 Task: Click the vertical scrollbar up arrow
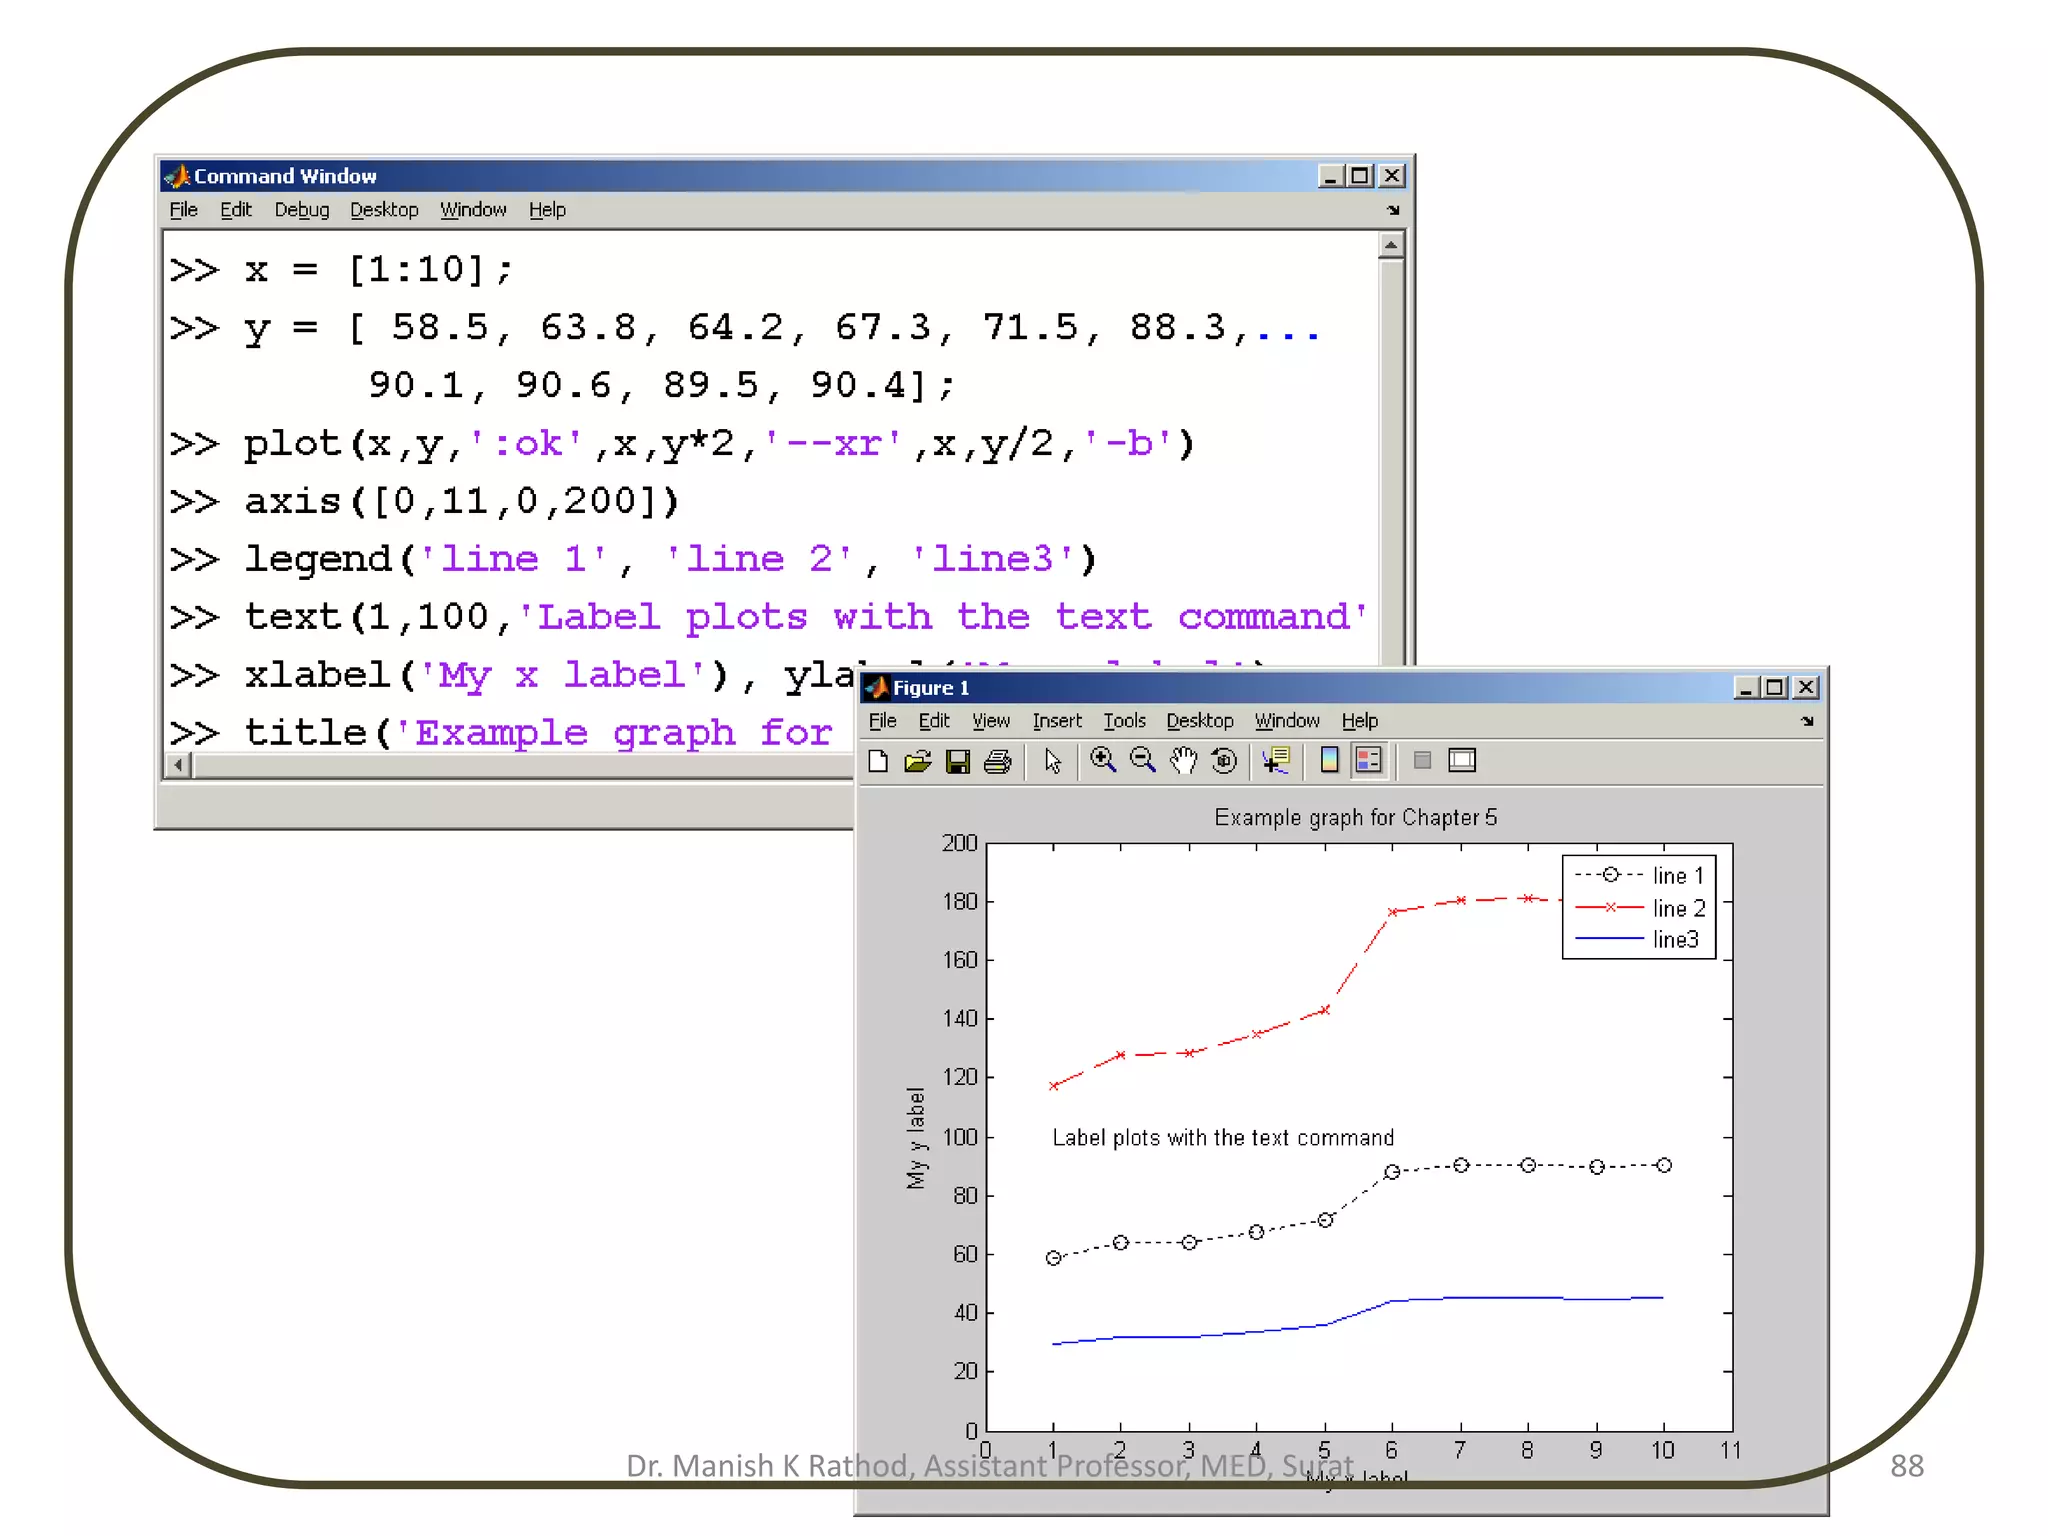1390,246
